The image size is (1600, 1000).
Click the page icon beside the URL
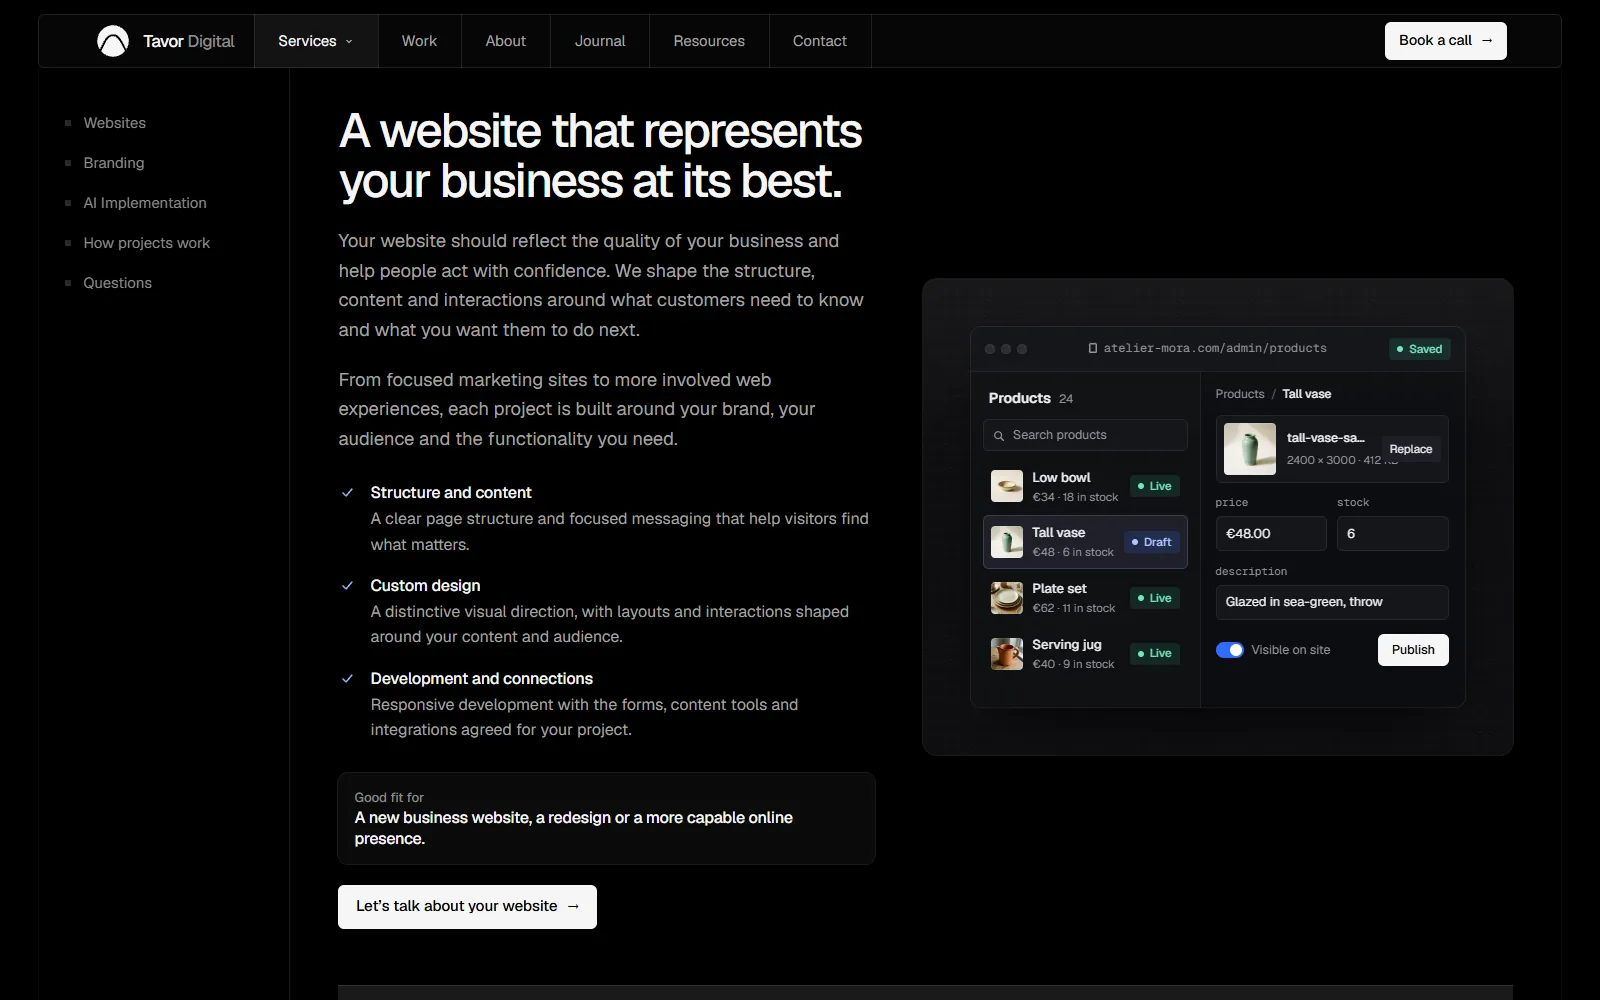(x=1093, y=348)
